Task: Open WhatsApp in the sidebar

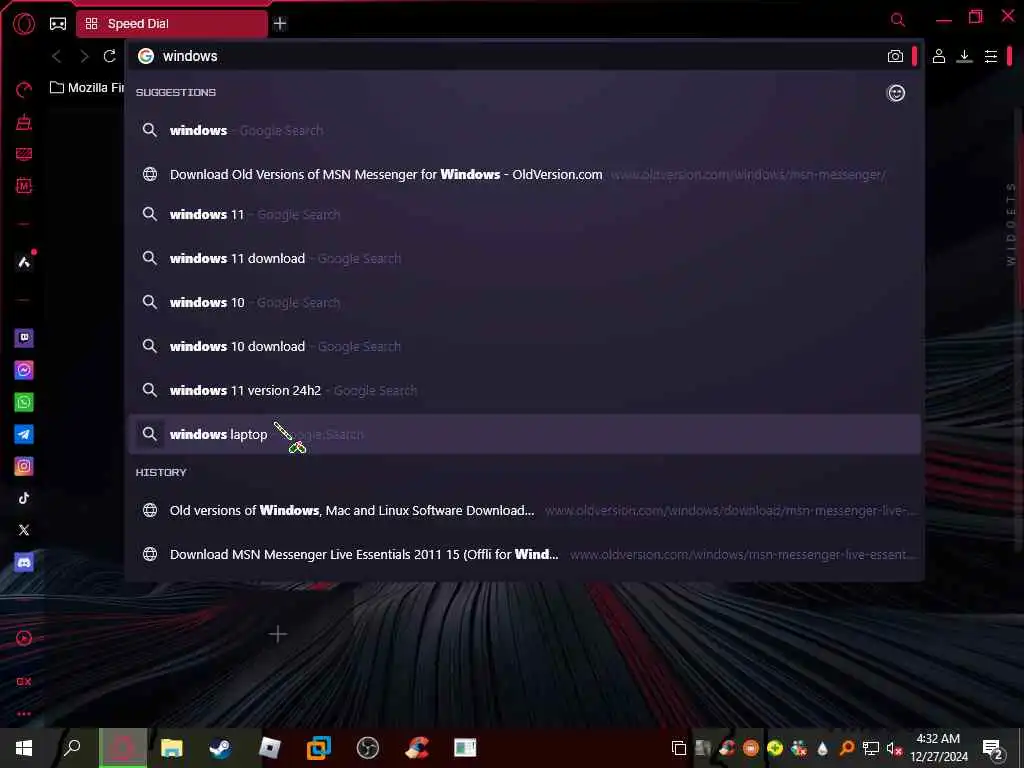Action: 24,402
